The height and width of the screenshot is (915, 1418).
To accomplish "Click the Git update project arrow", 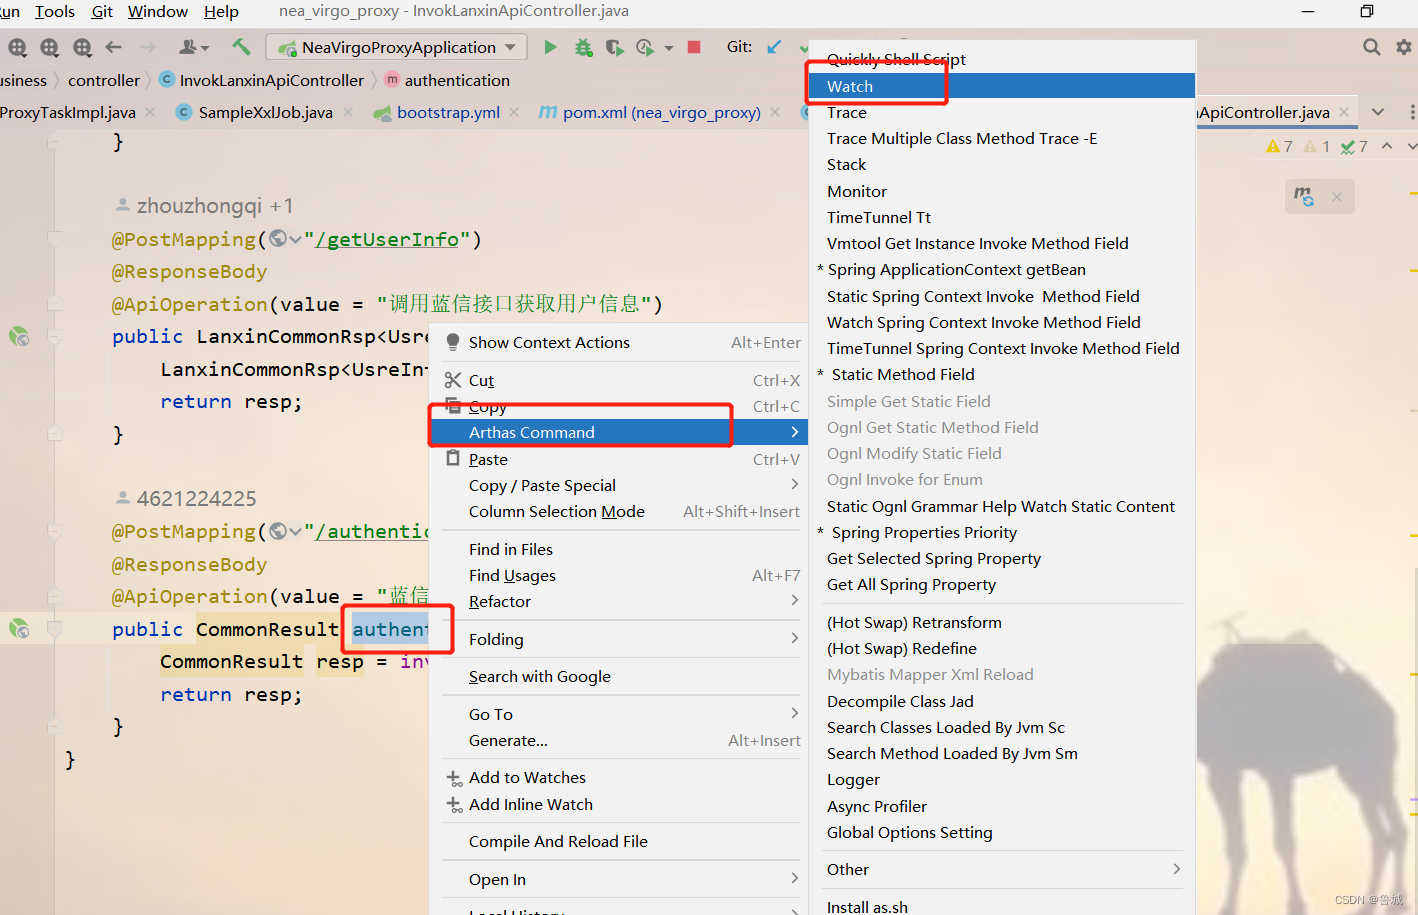I will (774, 47).
